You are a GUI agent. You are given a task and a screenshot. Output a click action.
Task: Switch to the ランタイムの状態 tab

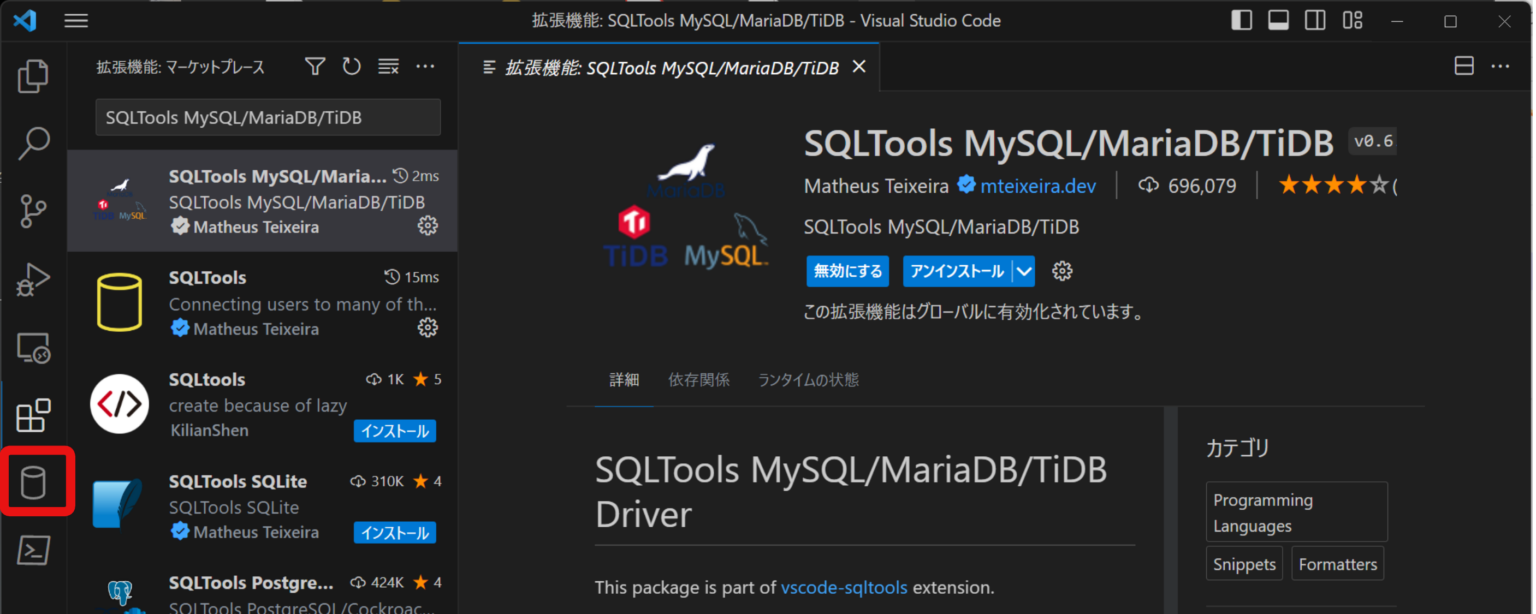point(807,380)
